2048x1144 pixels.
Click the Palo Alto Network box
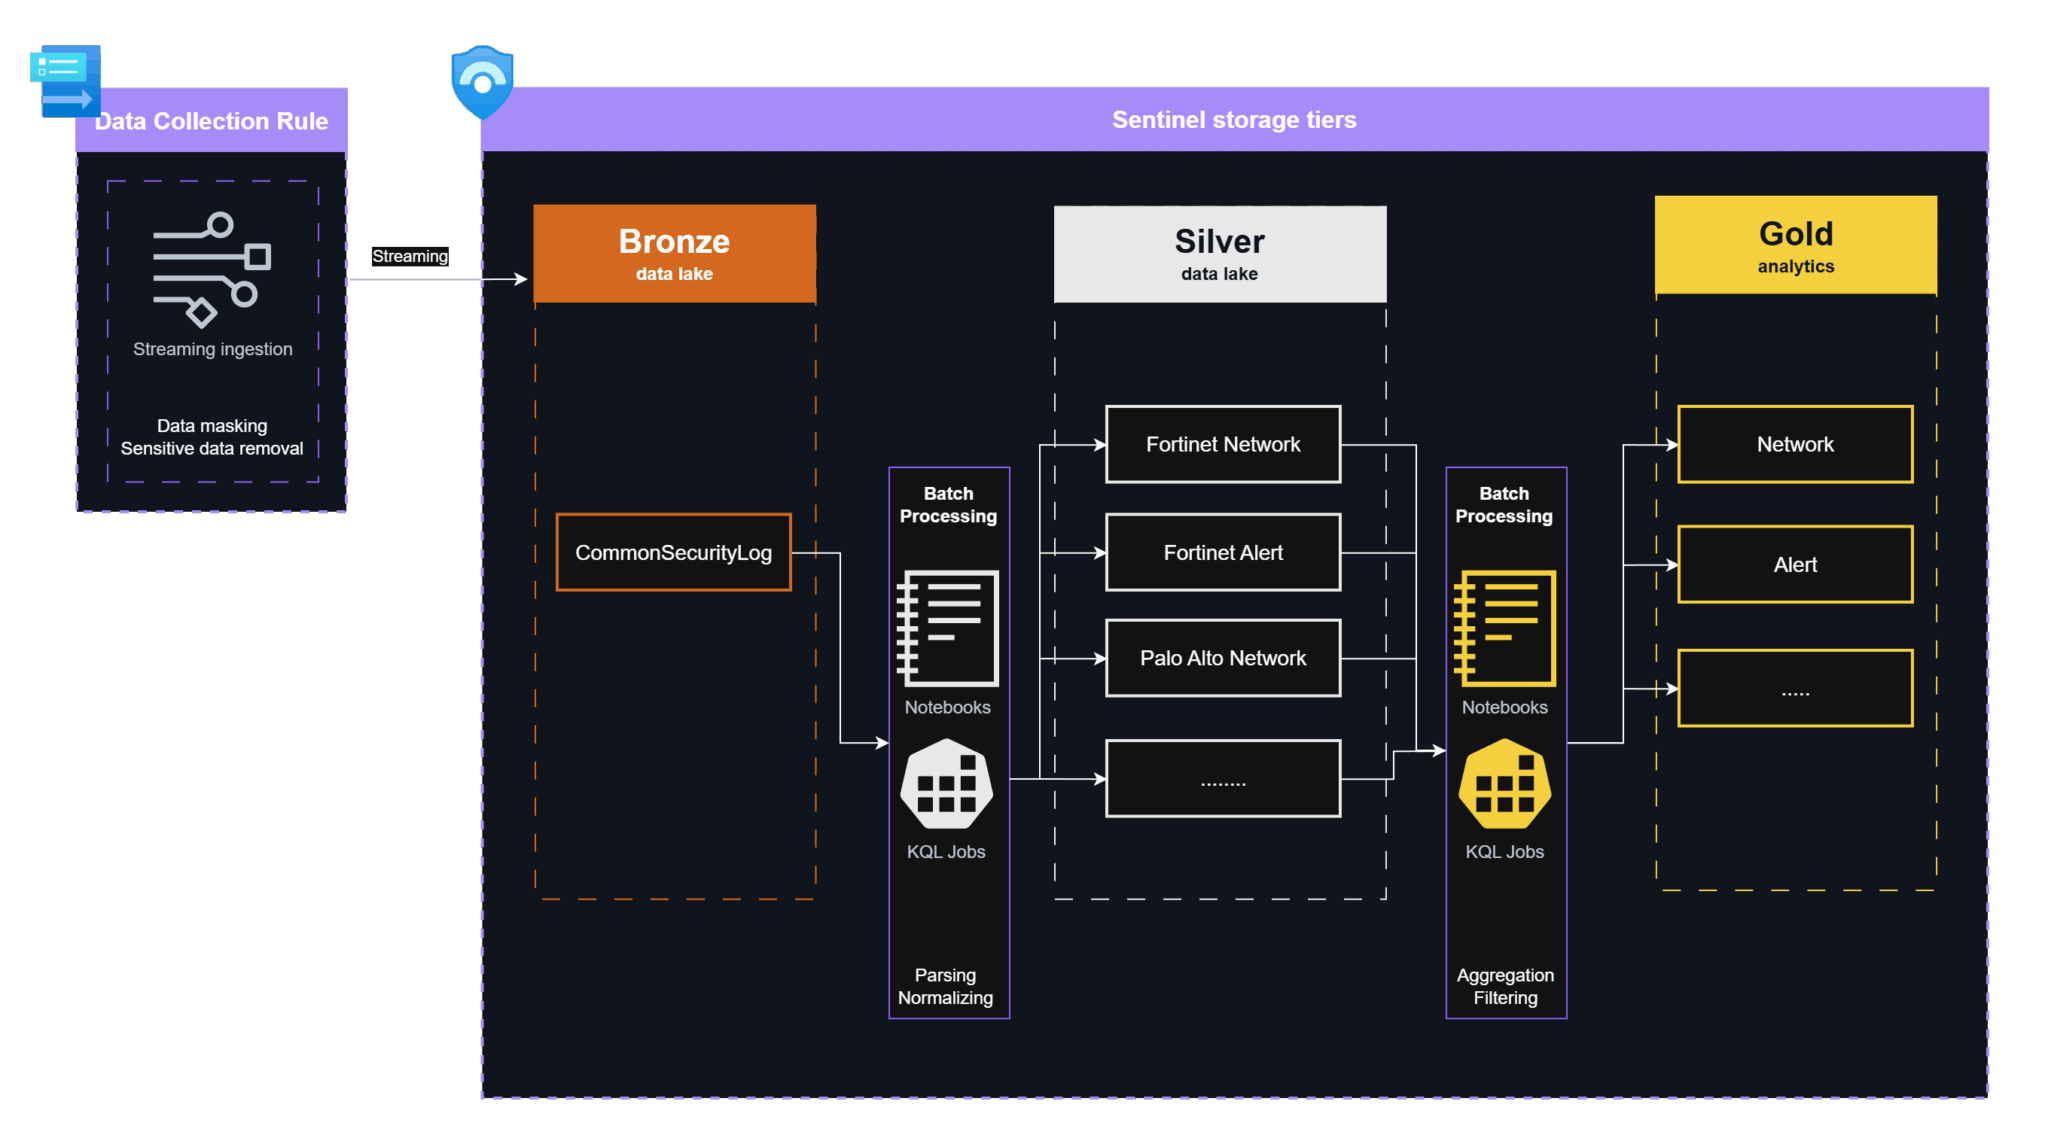[1223, 658]
